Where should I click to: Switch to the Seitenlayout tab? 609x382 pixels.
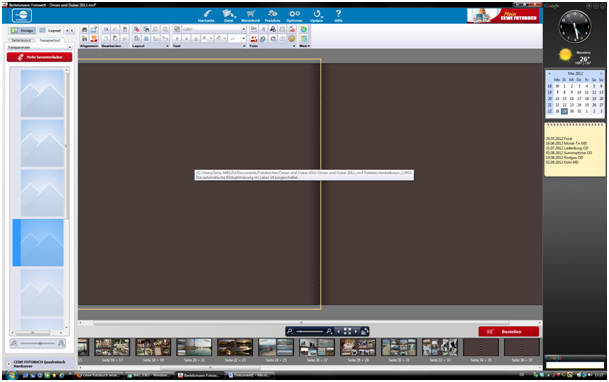(21, 40)
